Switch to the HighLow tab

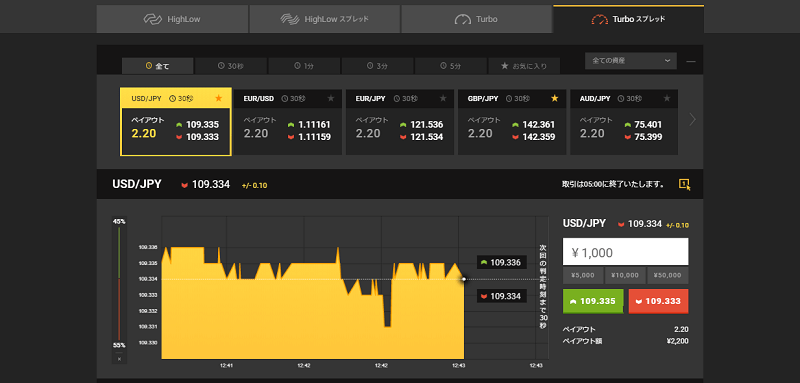(x=172, y=19)
